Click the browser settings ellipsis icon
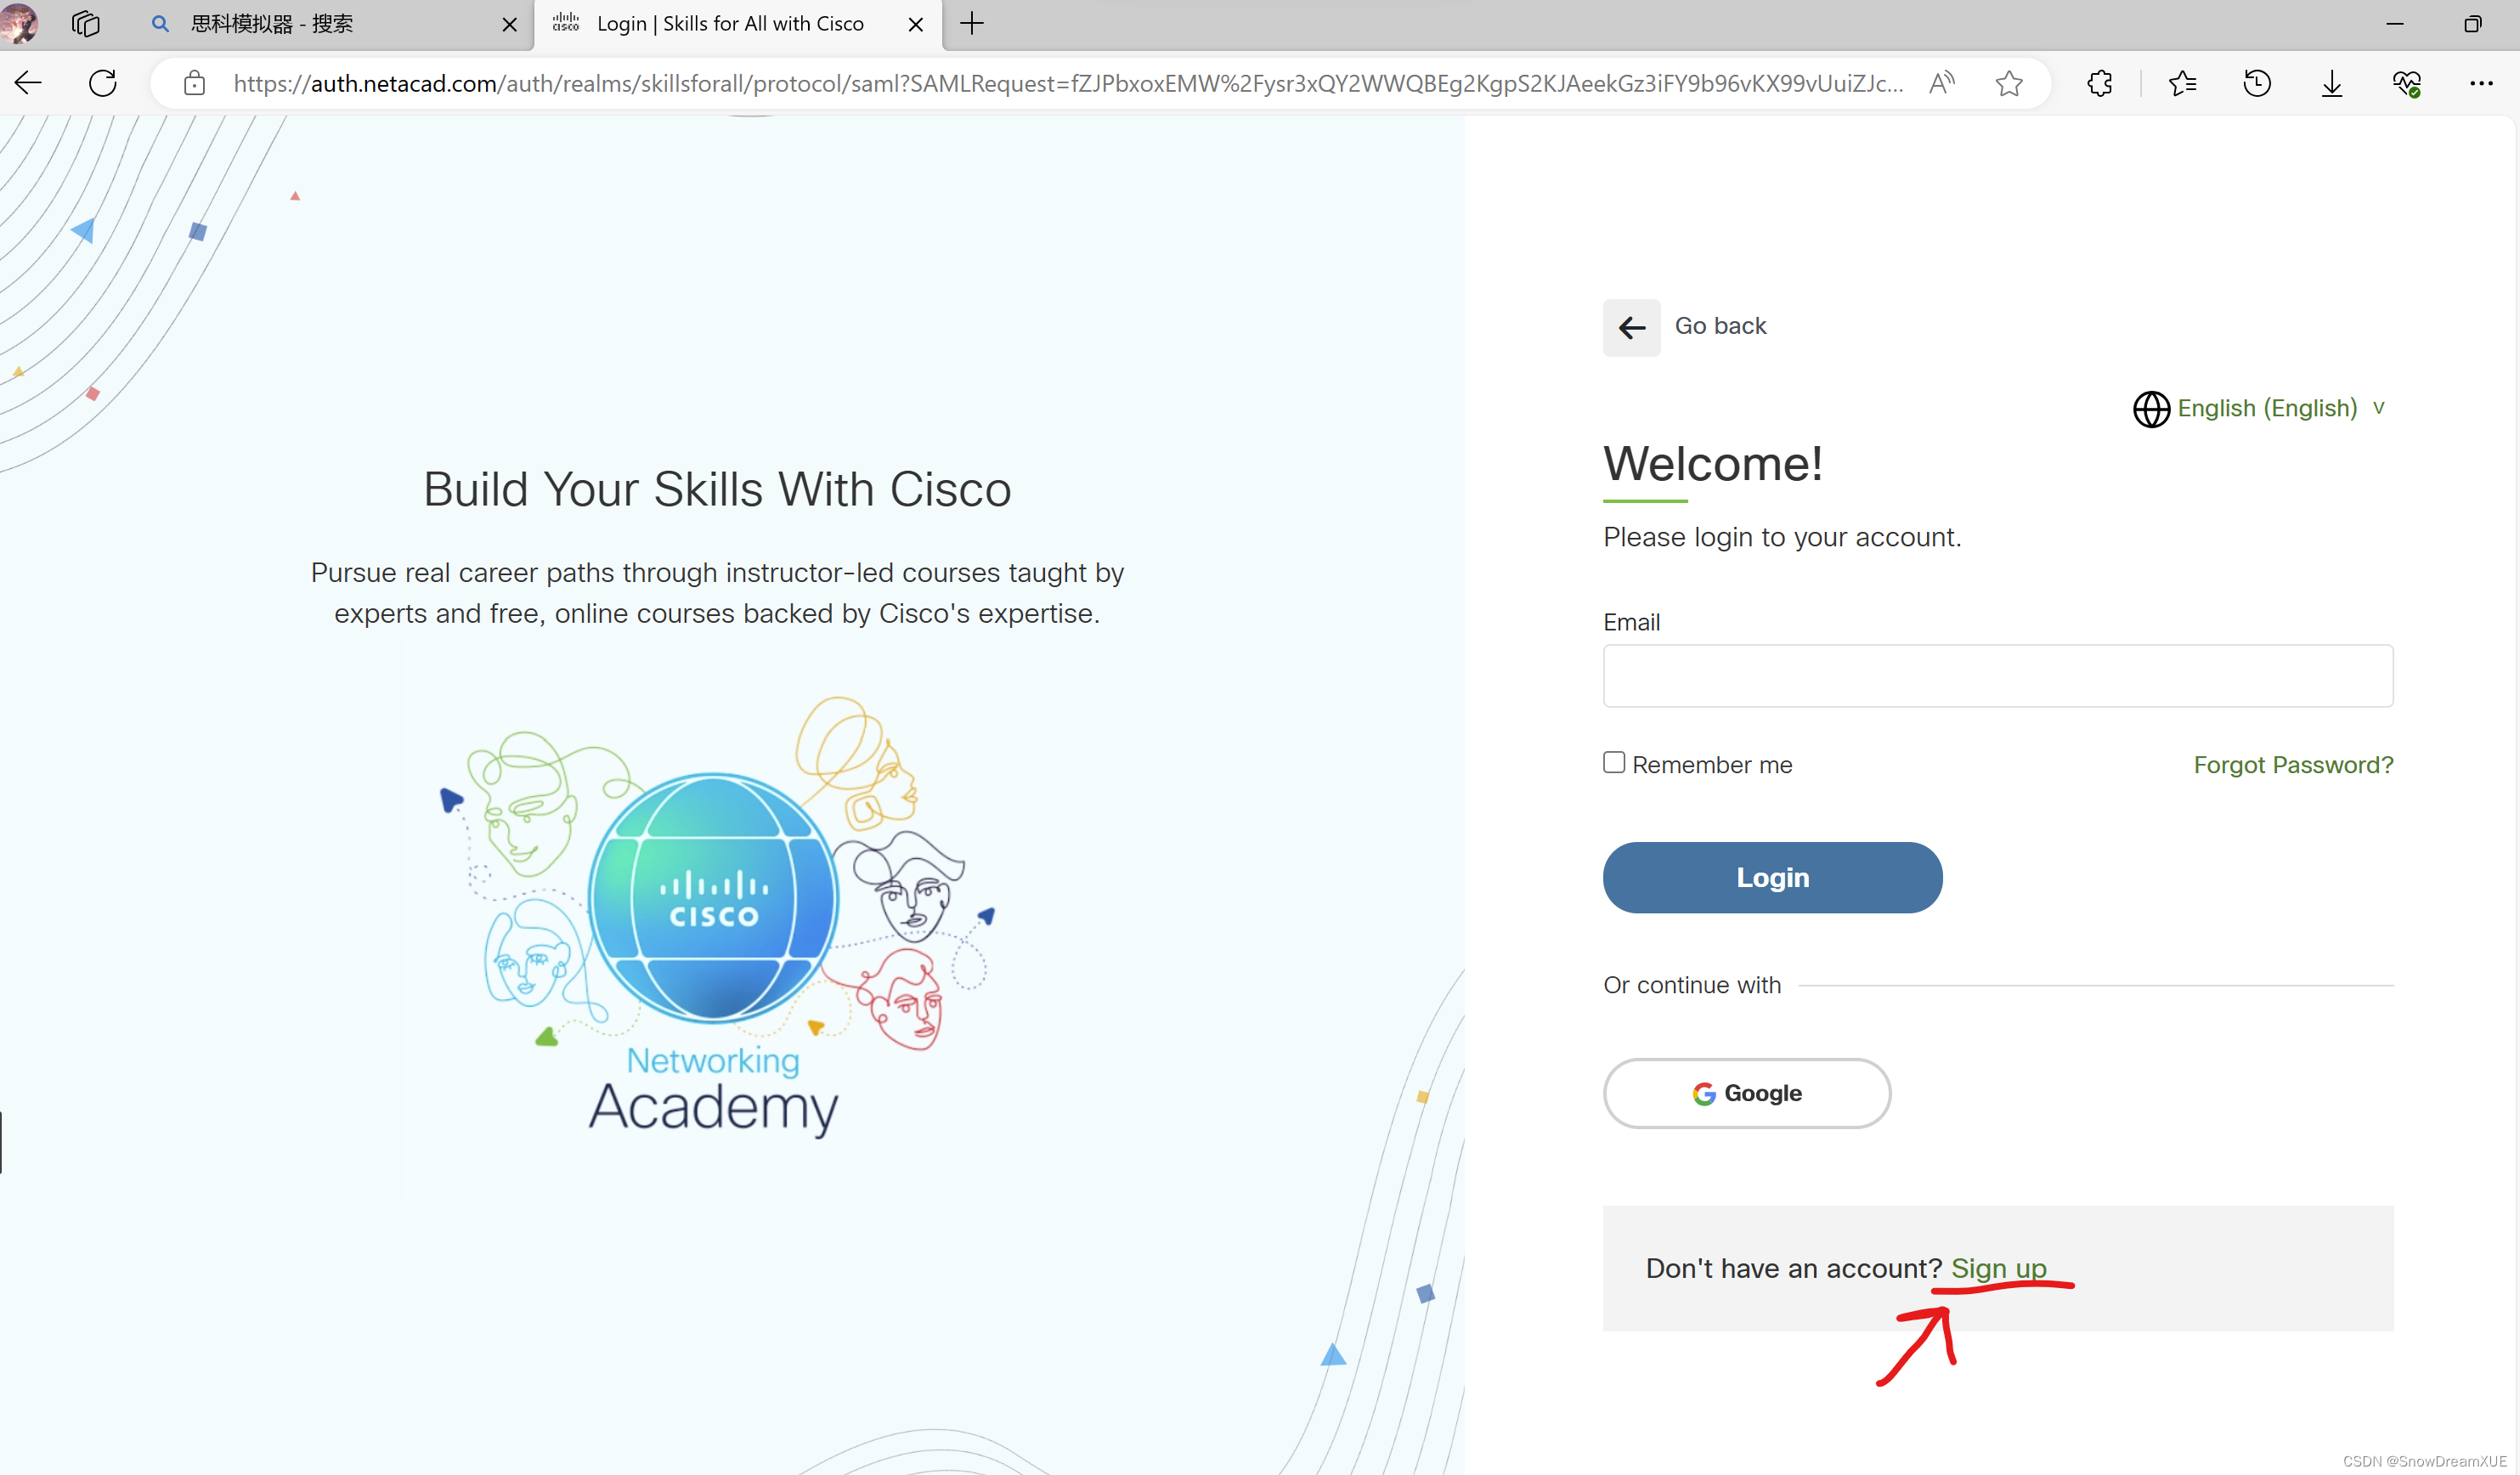This screenshot has width=2520, height=1475. 2482,82
